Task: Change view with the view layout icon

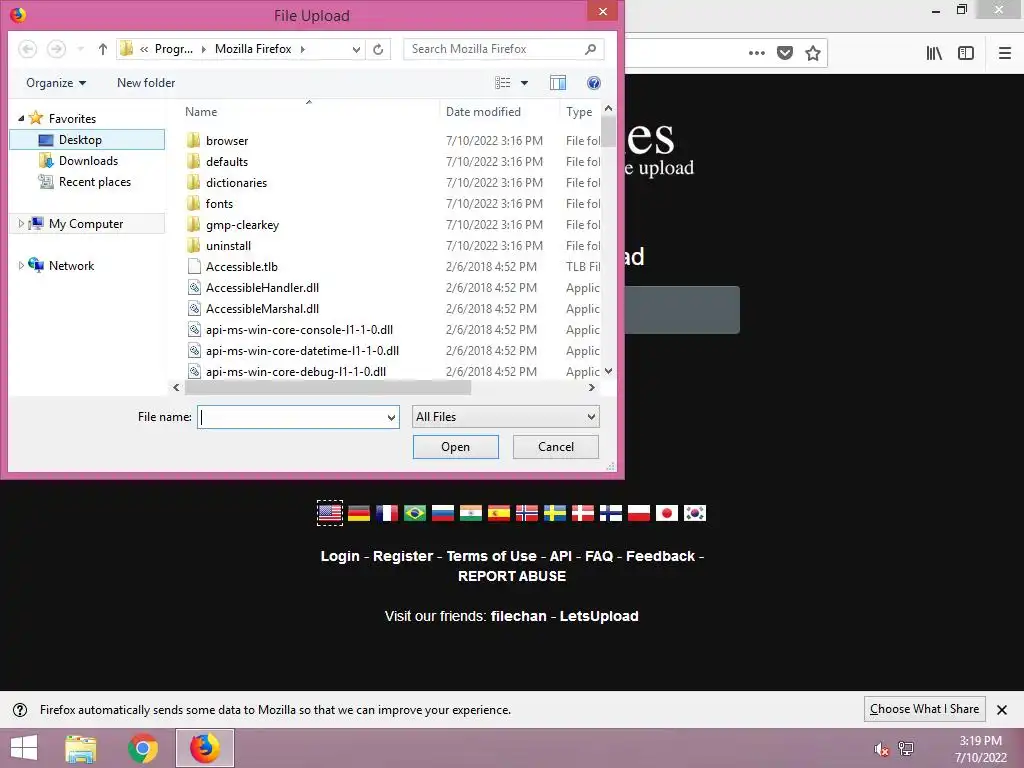Action: point(503,83)
